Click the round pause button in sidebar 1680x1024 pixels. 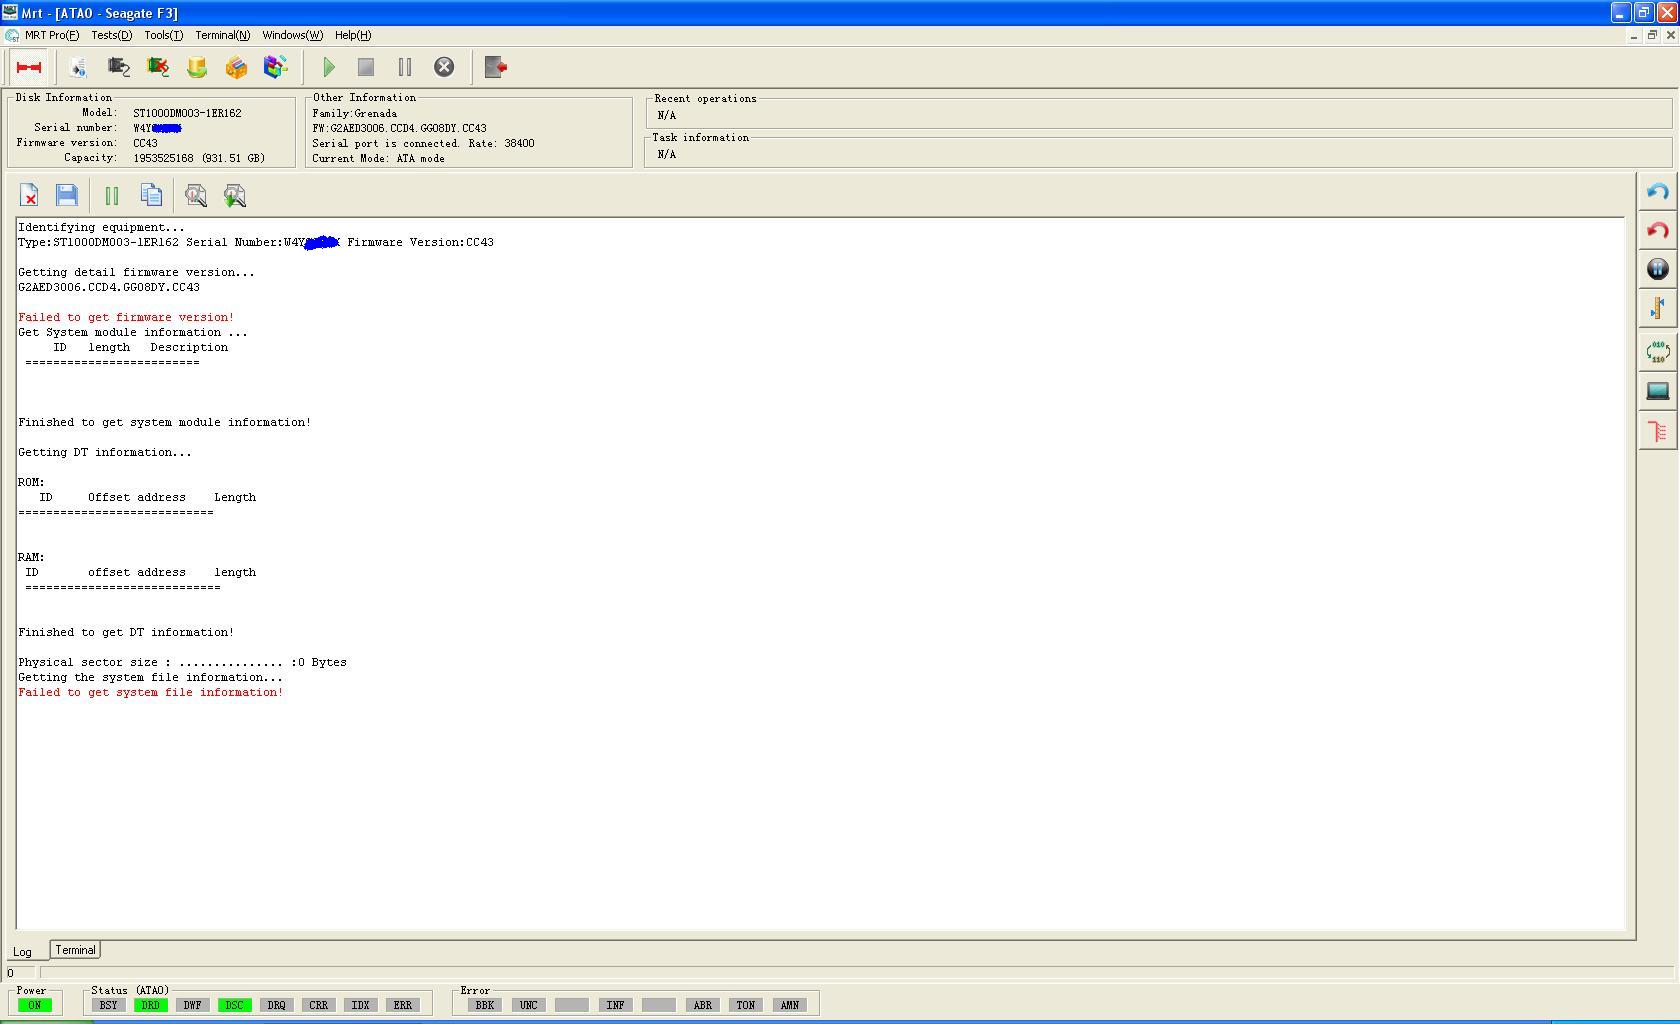pos(1657,269)
